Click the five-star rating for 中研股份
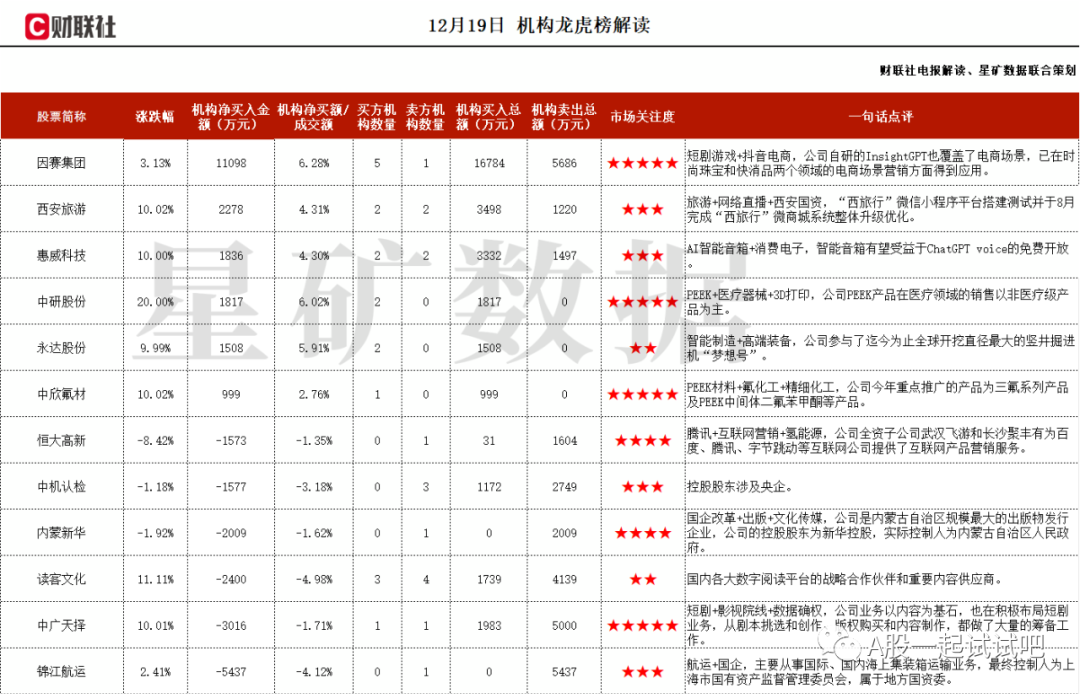 [x=642, y=302]
